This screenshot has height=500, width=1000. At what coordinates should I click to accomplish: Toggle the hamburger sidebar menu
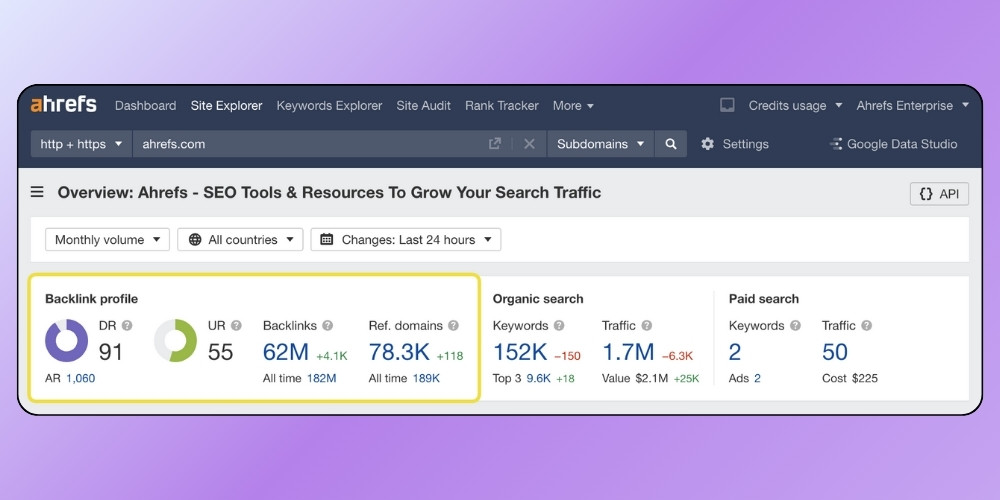point(38,192)
